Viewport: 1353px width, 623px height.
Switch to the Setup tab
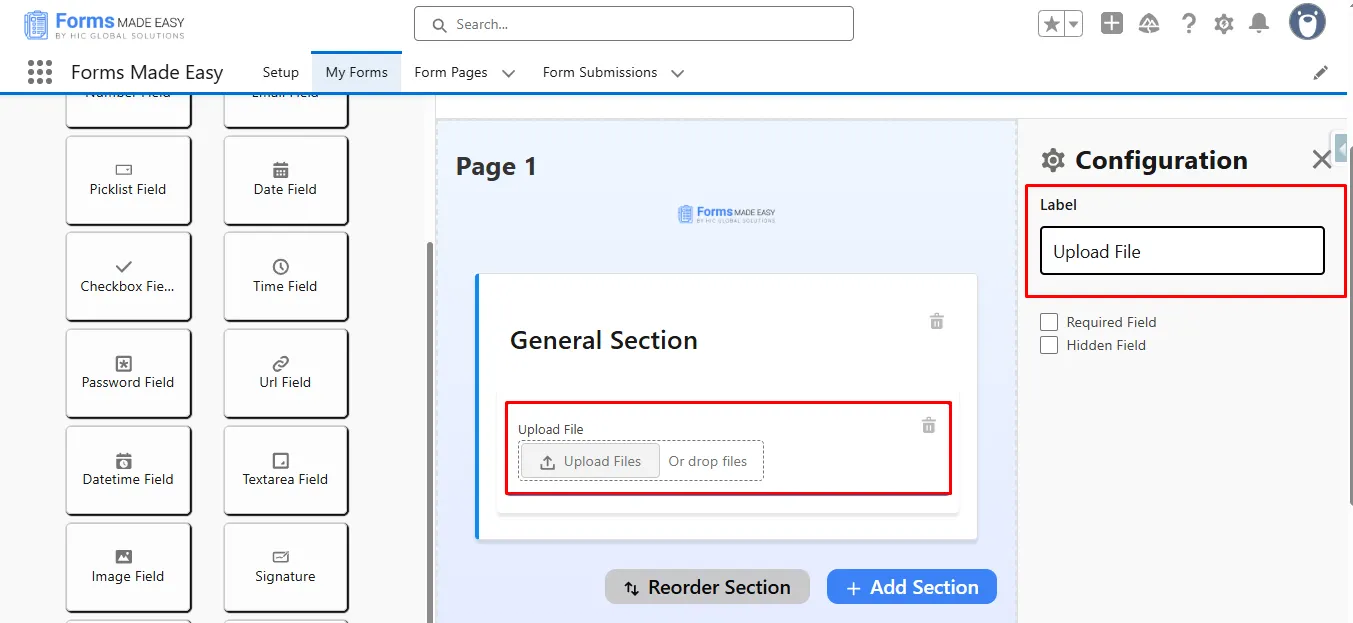pyautogui.click(x=281, y=72)
